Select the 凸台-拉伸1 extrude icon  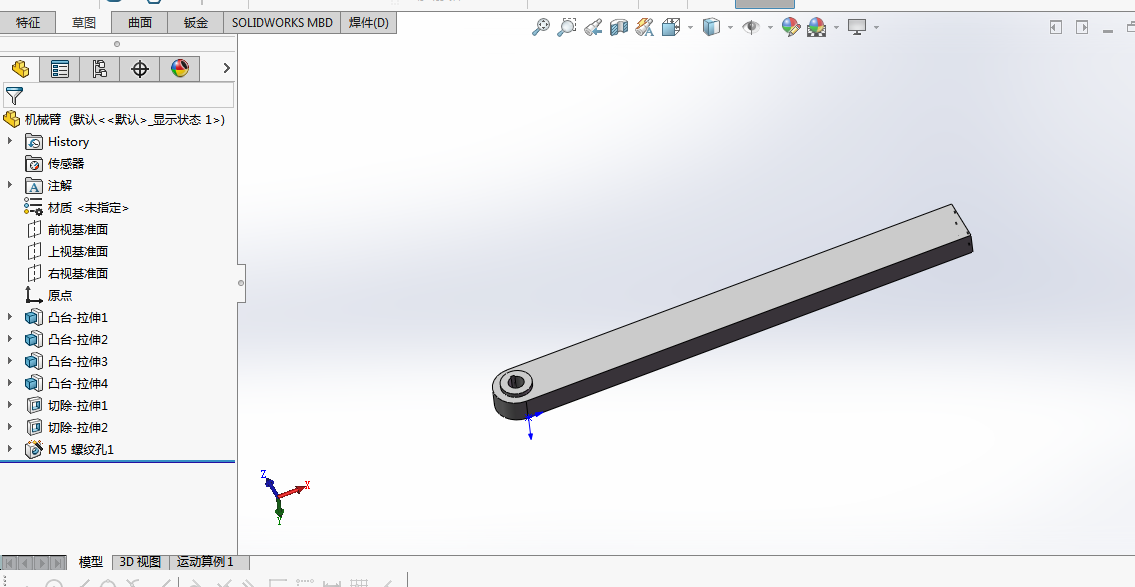point(33,317)
